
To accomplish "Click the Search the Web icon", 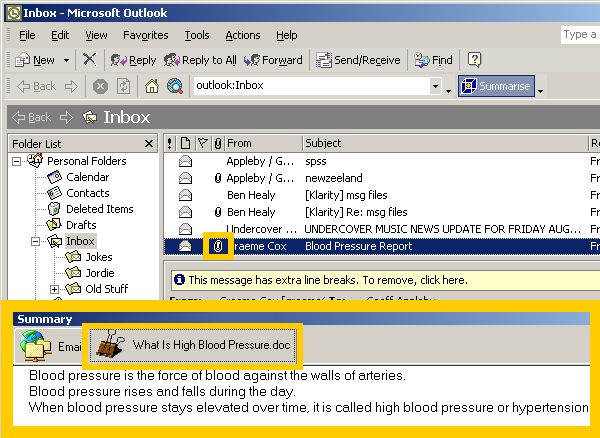I will tap(175, 86).
